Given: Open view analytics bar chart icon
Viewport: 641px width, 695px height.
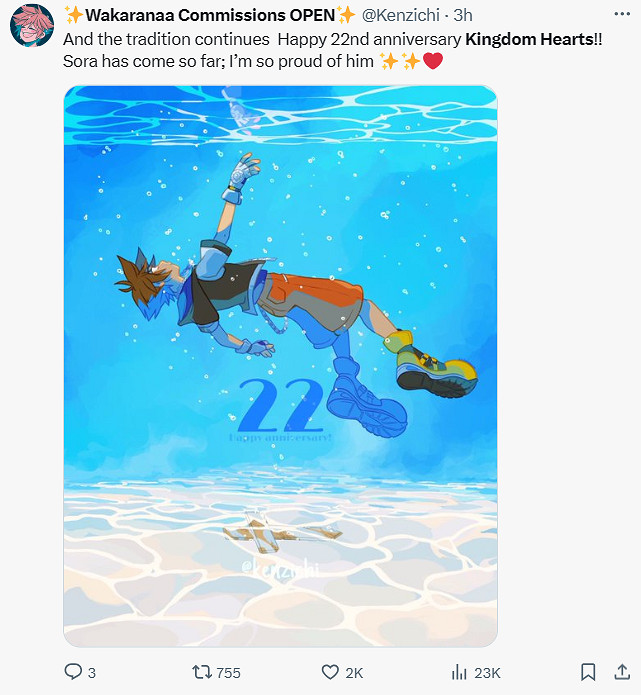Looking at the screenshot, I should click(459, 672).
